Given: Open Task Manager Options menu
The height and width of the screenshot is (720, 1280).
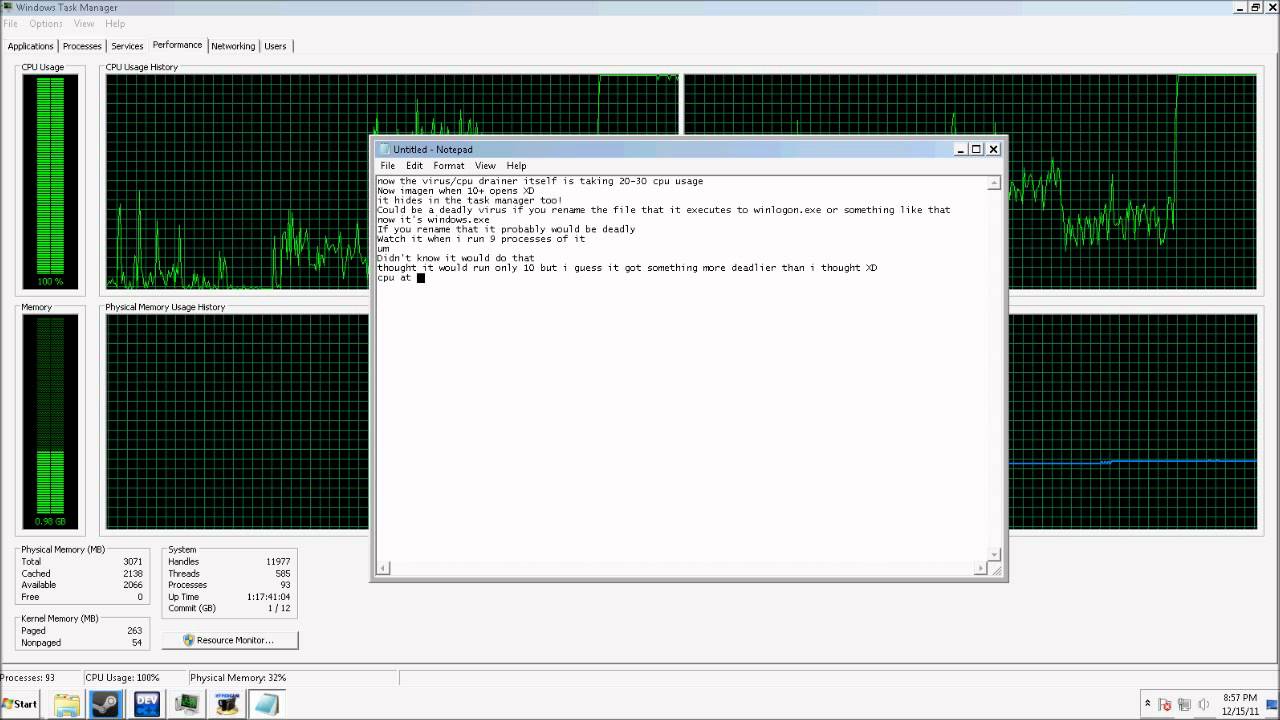Looking at the screenshot, I should coord(46,23).
